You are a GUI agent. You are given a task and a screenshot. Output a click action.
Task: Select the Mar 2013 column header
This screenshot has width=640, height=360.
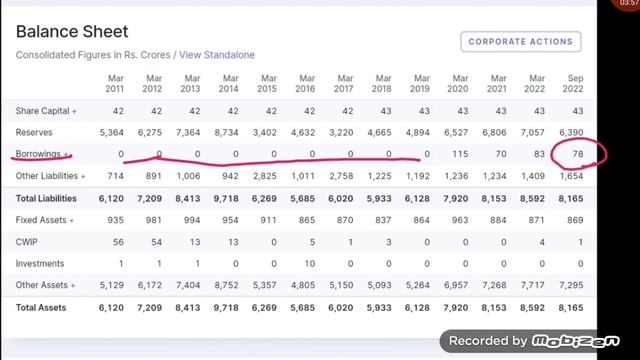pyautogui.click(x=191, y=84)
